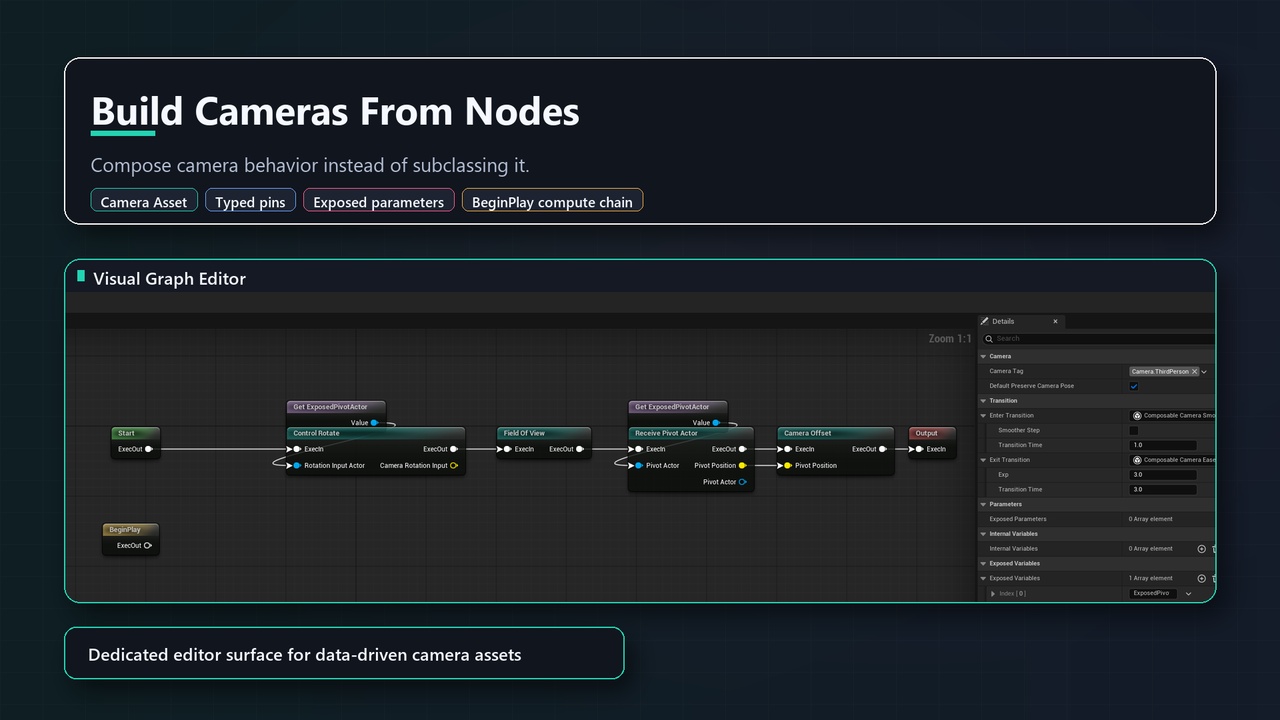Click the ExecOut pin on Control Rotate

coord(454,449)
